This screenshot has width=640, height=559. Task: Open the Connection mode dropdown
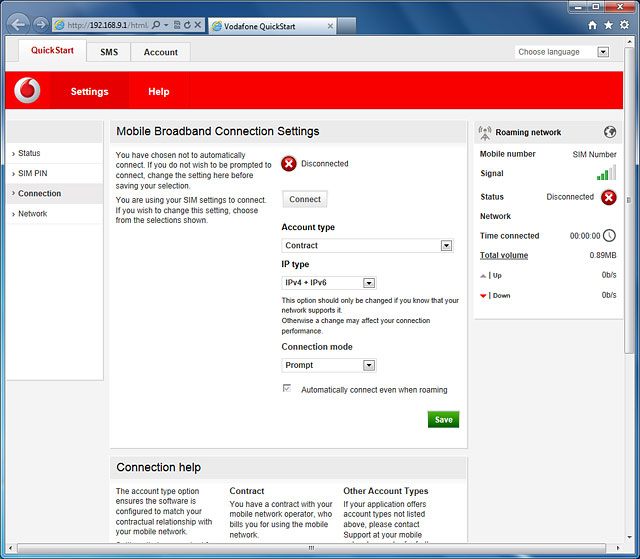coord(369,366)
